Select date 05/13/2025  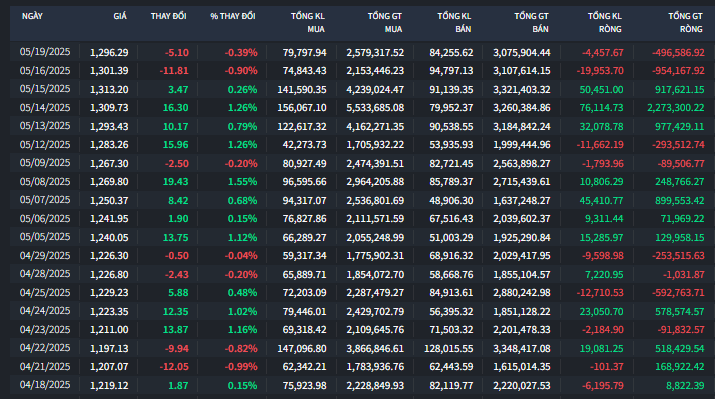coord(45,126)
